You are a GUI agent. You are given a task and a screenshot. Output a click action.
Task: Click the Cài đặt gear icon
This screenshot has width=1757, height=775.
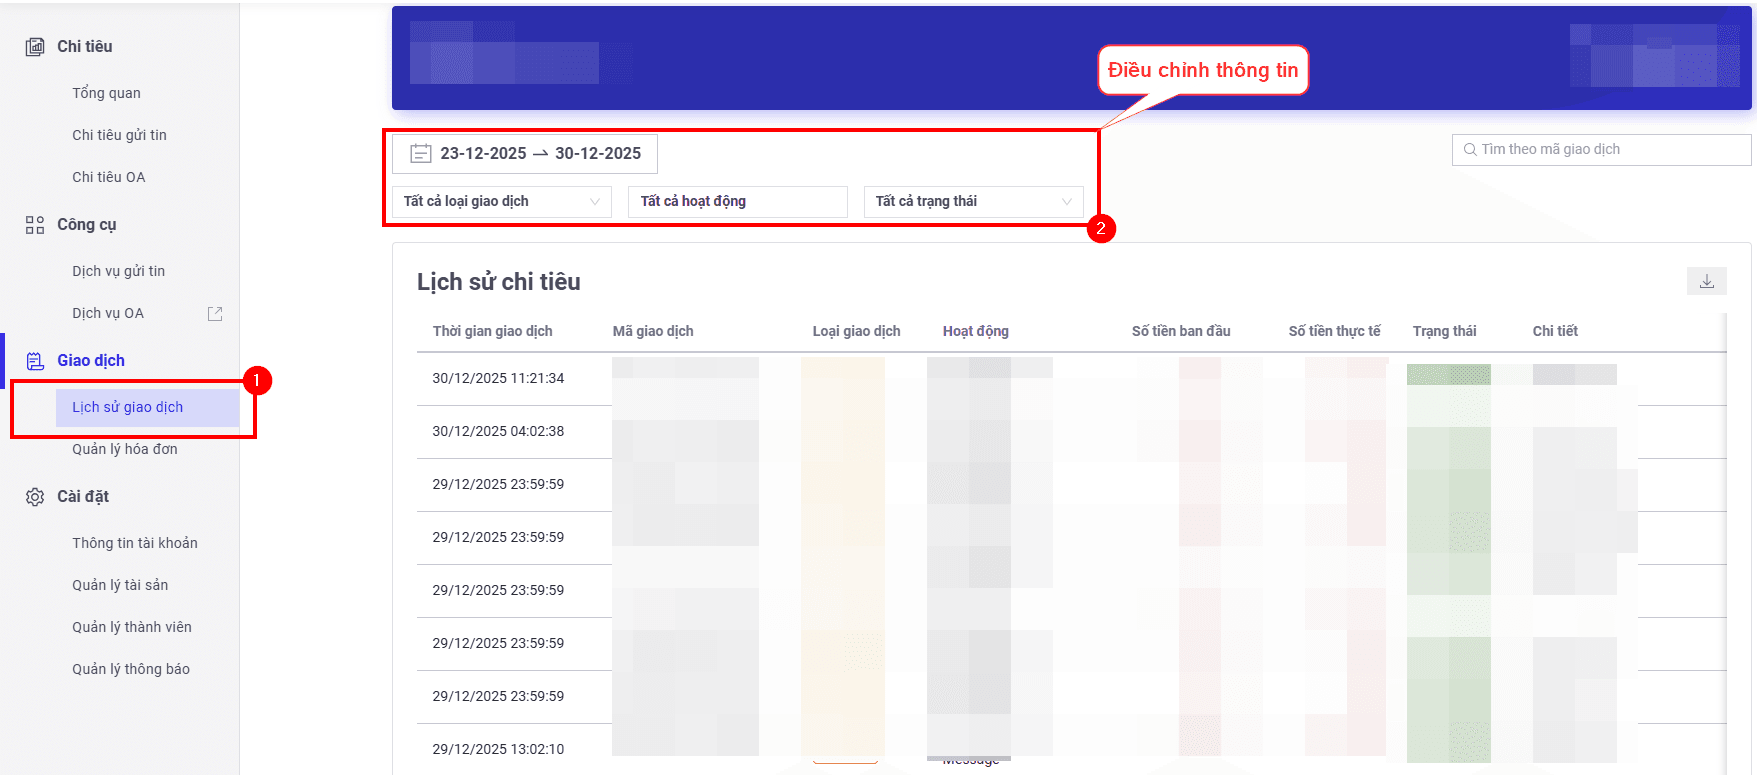(35, 497)
